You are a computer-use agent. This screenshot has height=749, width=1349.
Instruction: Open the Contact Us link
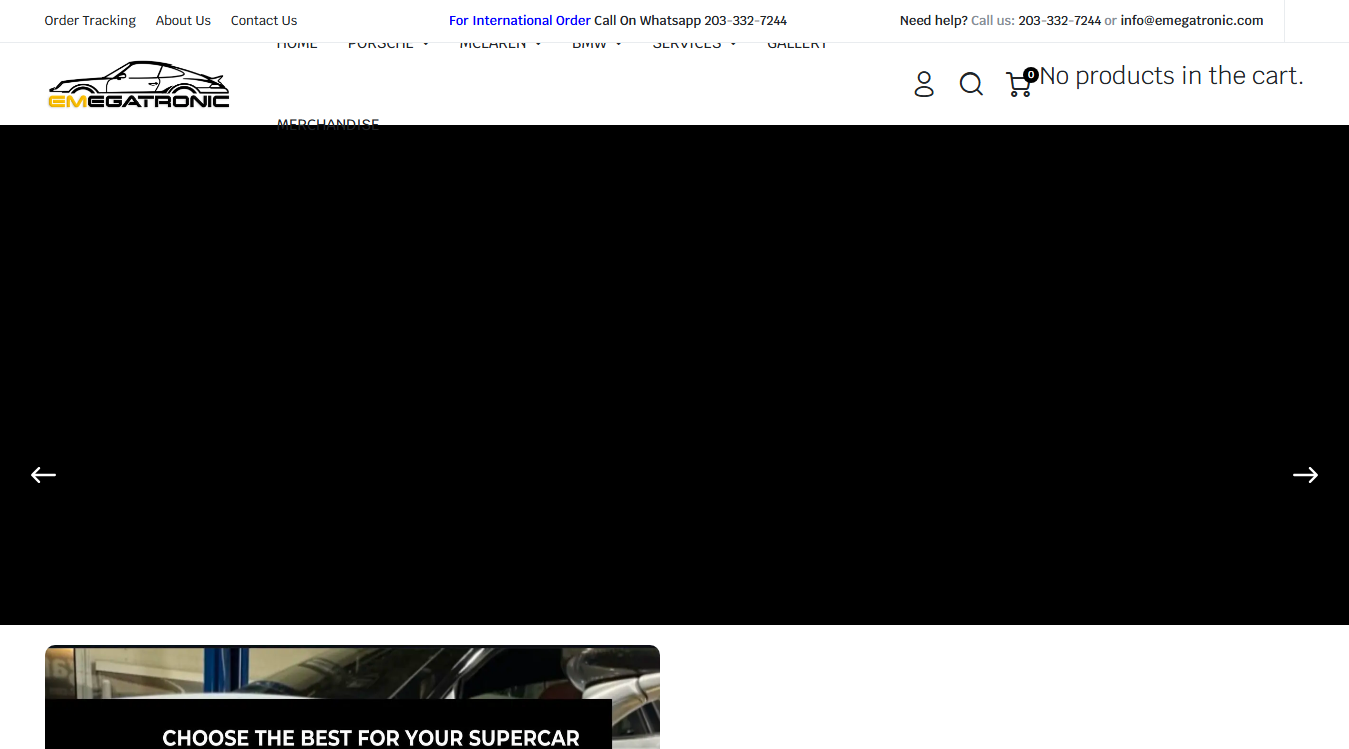[264, 20]
